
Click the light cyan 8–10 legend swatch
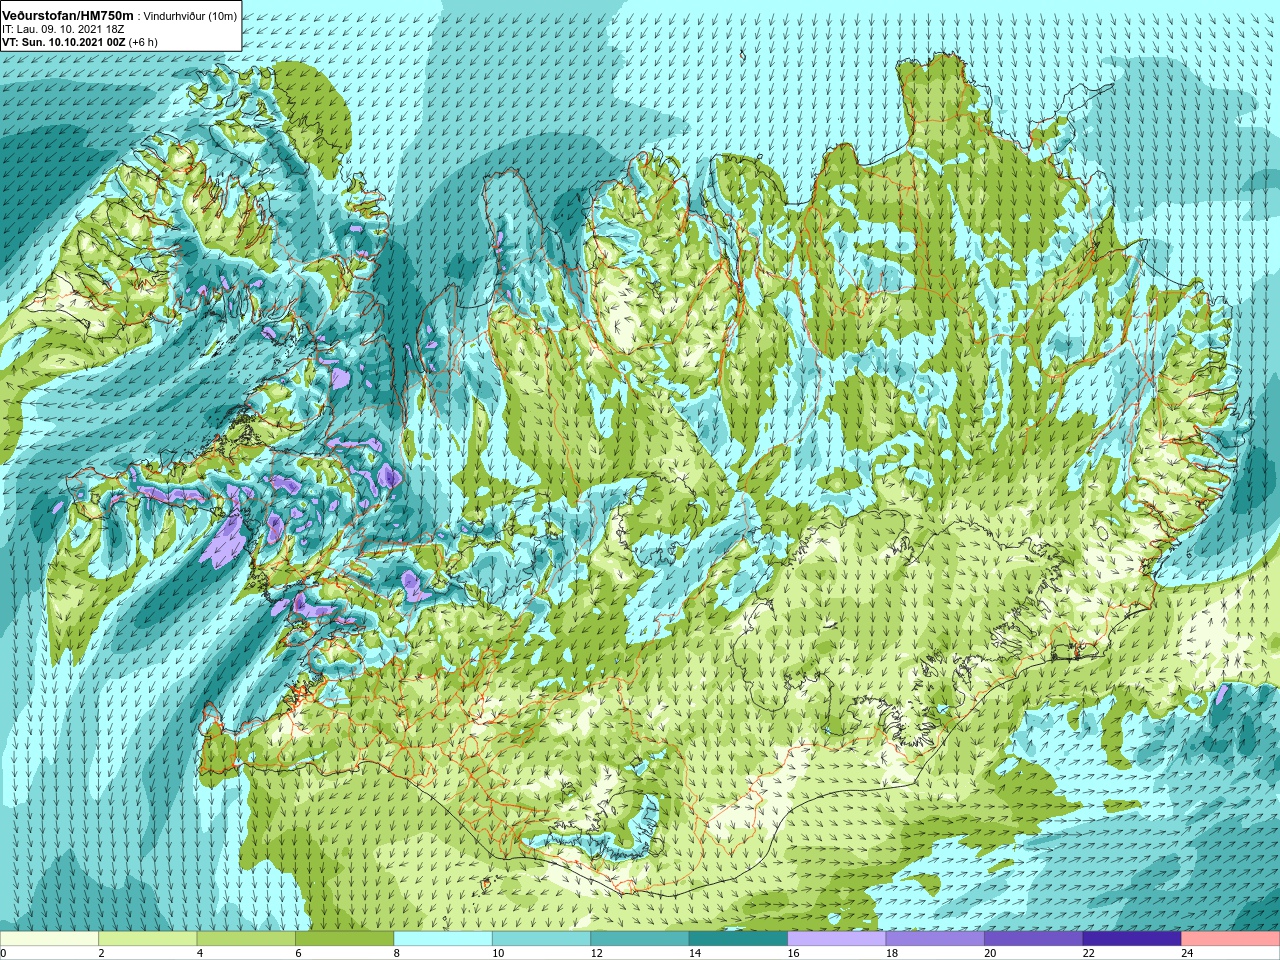(443, 939)
